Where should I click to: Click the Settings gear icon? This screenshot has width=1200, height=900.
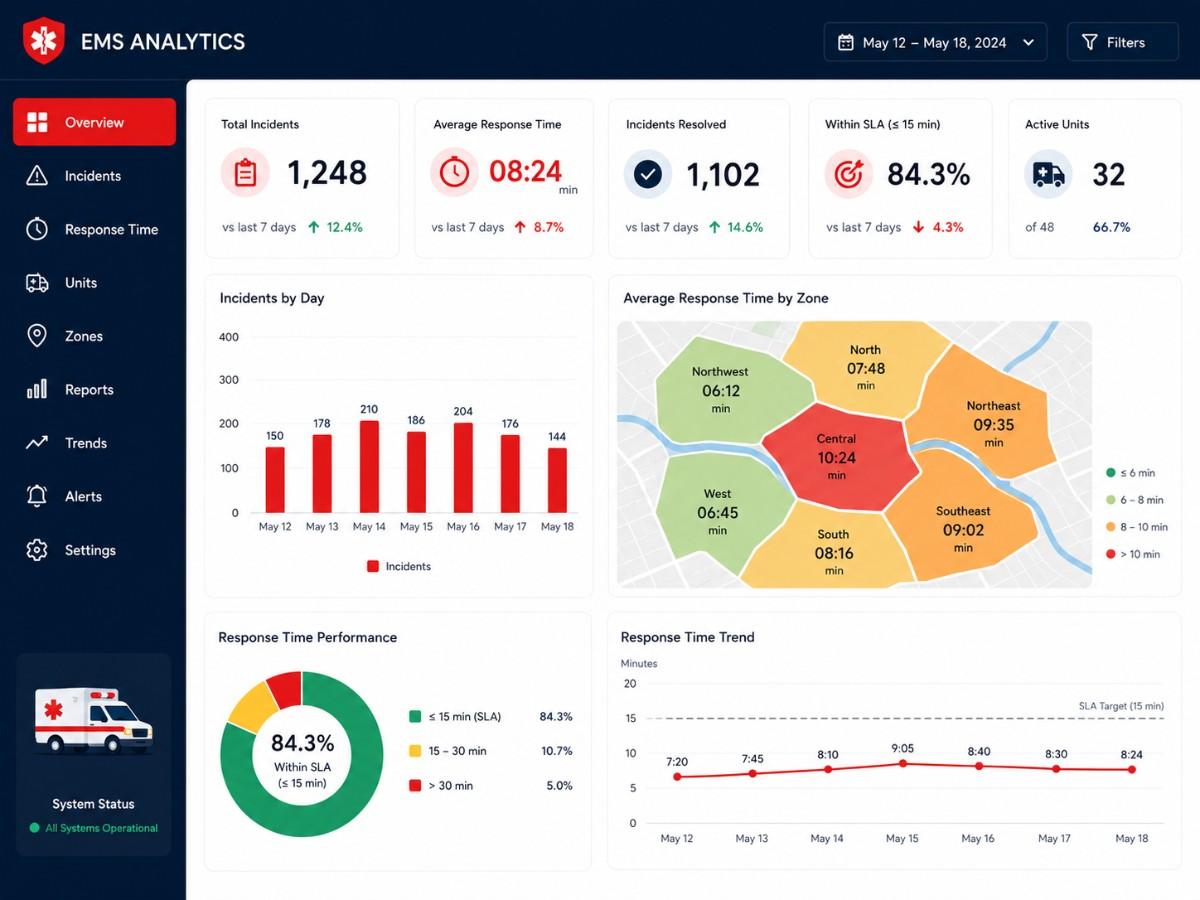pyautogui.click(x=37, y=550)
